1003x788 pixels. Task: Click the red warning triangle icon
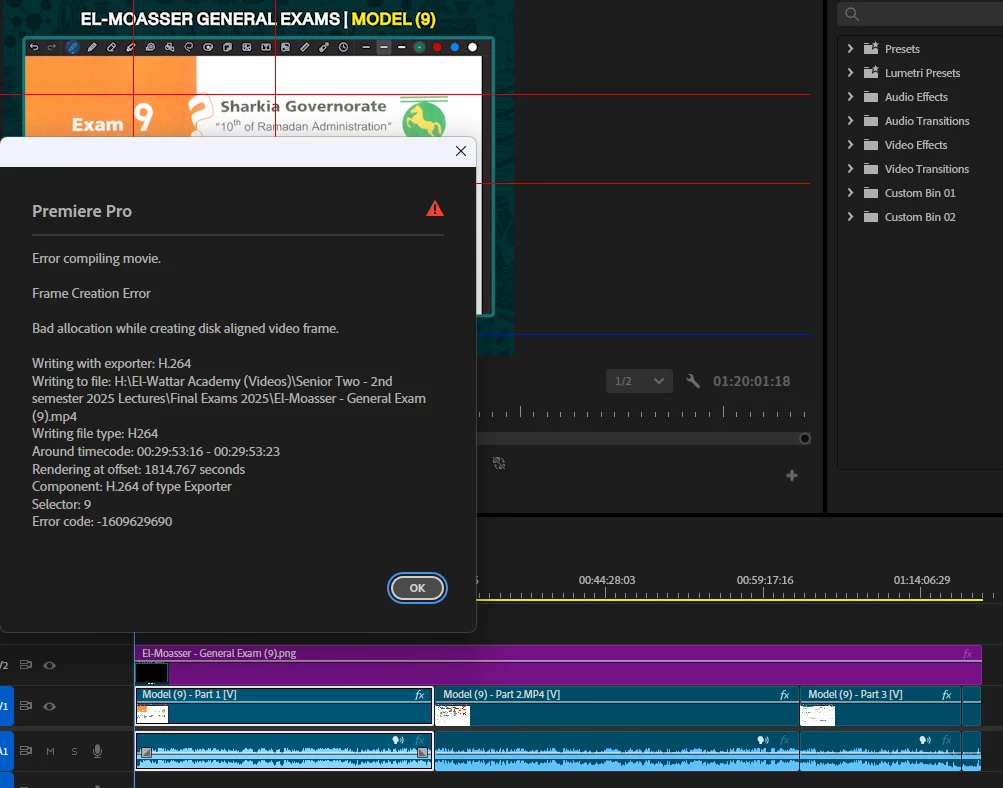point(435,209)
